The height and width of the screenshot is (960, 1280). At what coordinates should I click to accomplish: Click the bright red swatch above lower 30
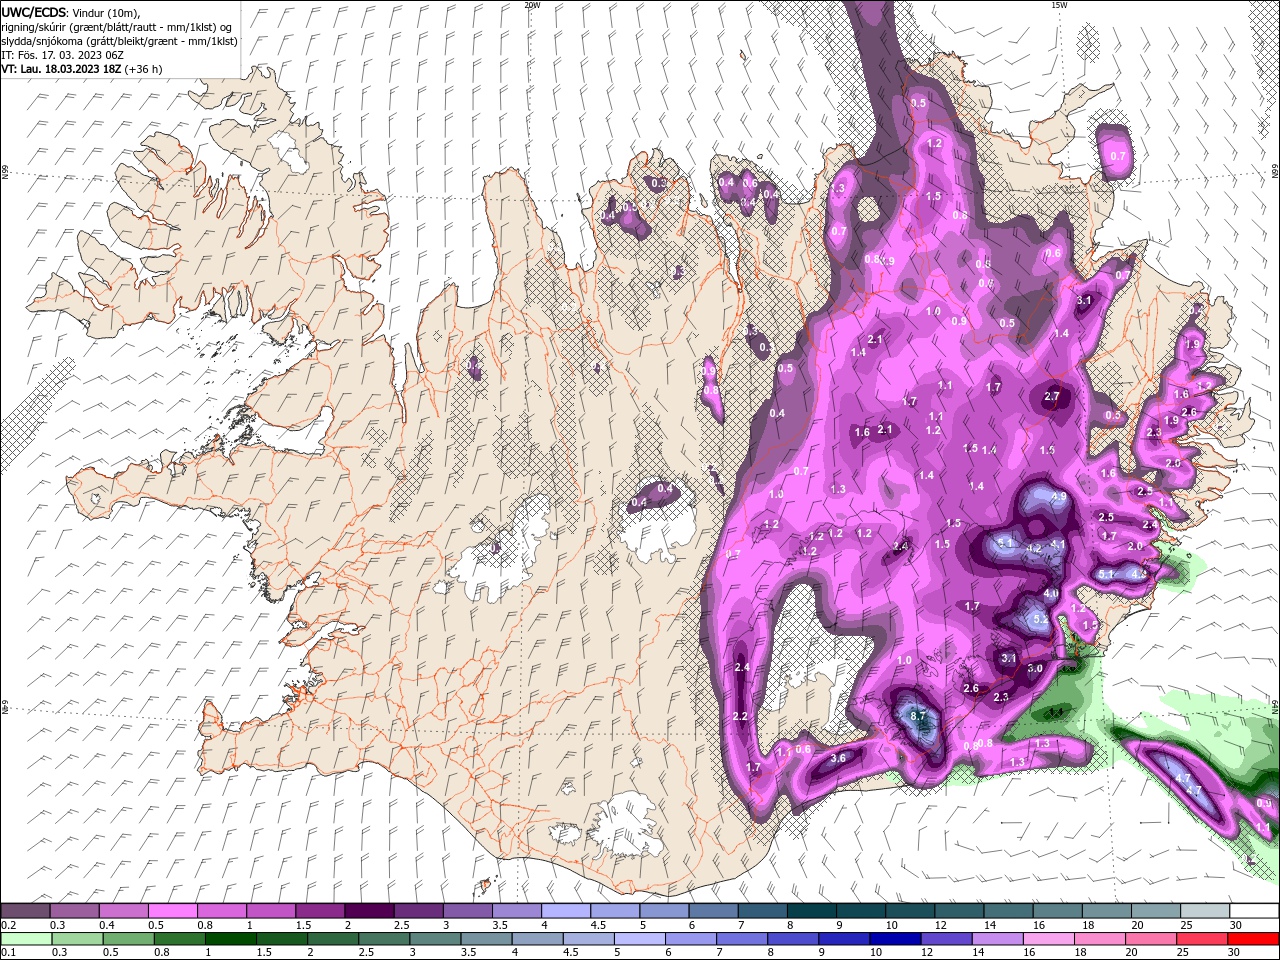tap(1252, 939)
